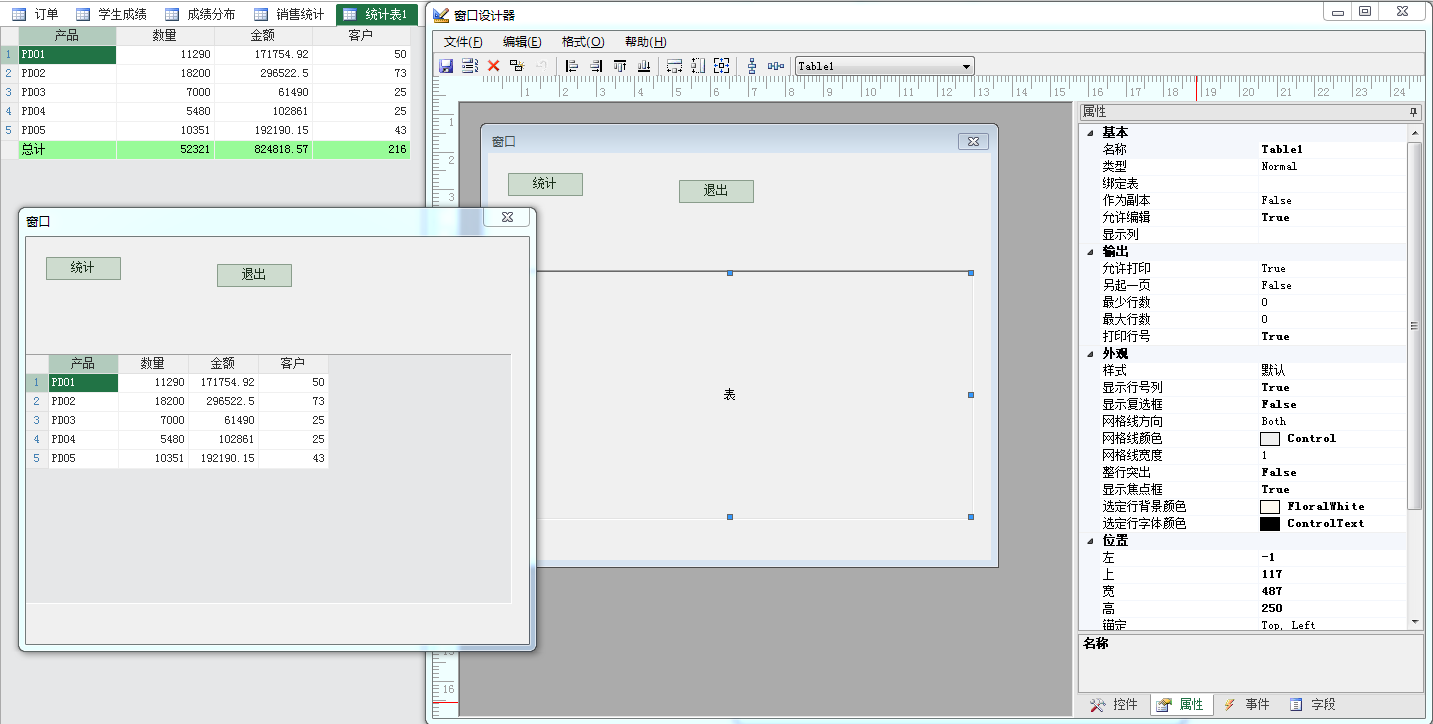Collapse the 输出 property group
The width and height of the screenshot is (1433, 724).
[1089, 251]
